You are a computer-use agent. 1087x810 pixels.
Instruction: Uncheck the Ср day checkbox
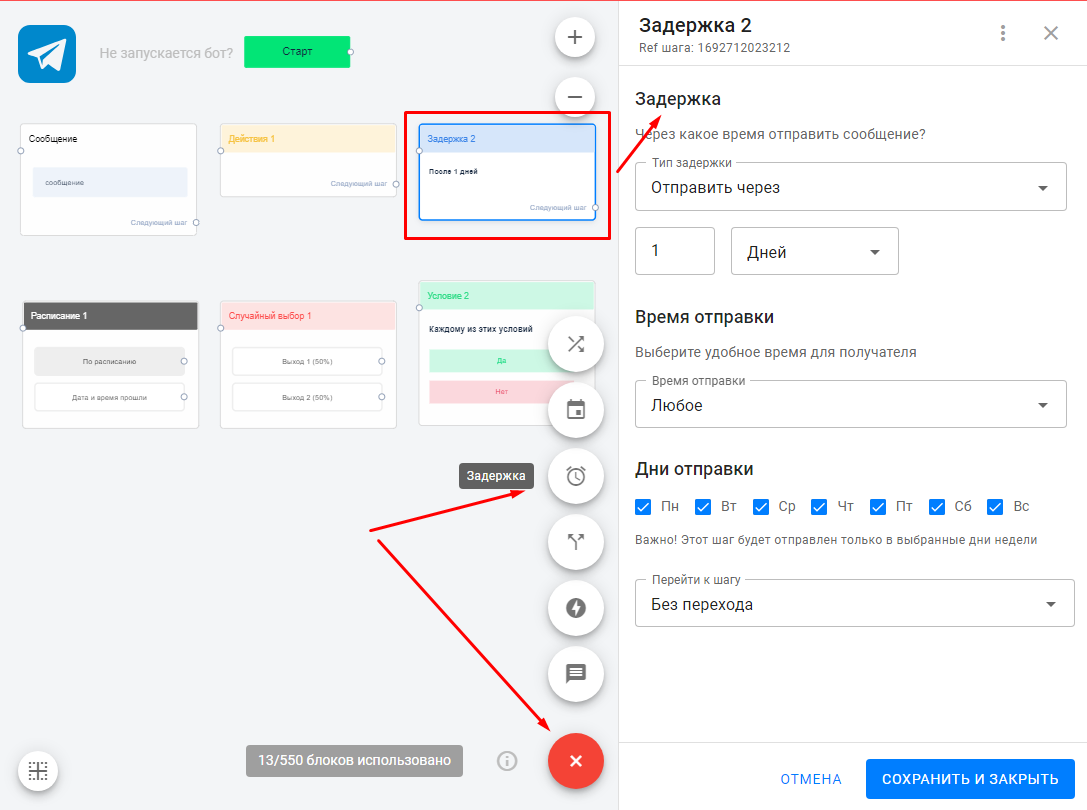[761, 507]
